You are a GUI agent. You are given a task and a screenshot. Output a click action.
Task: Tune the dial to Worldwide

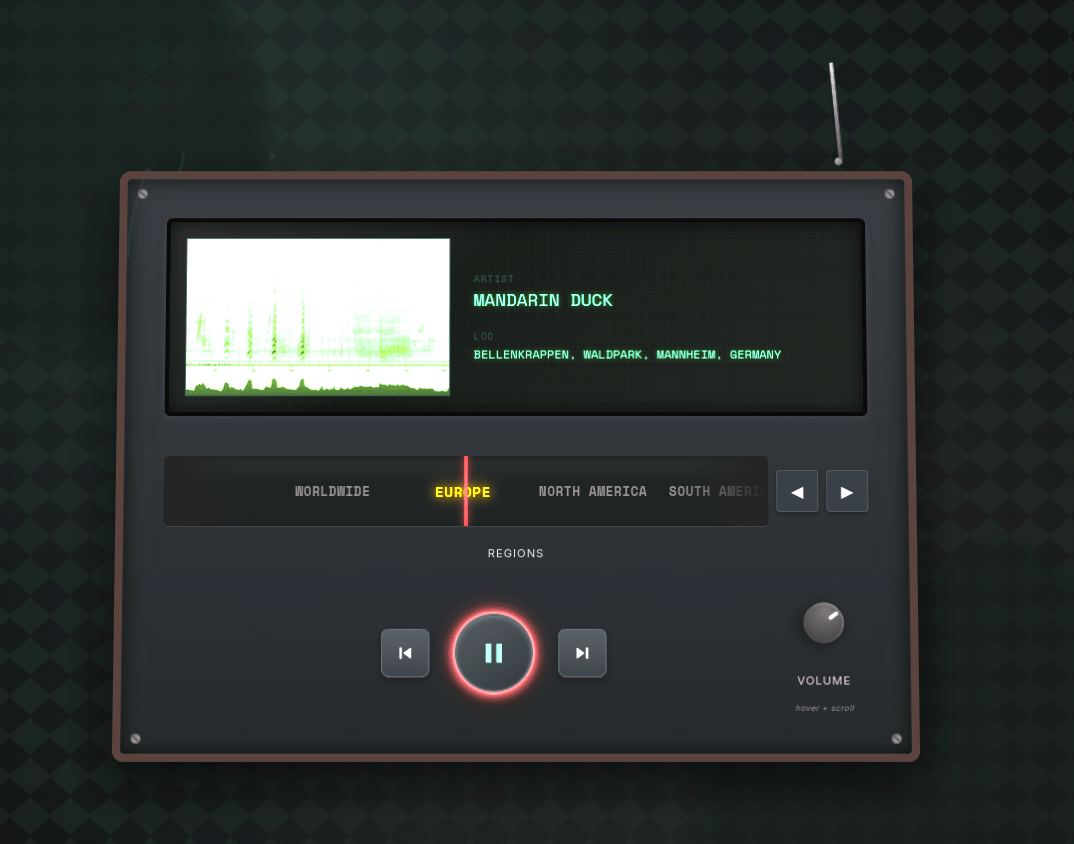point(332,492)
